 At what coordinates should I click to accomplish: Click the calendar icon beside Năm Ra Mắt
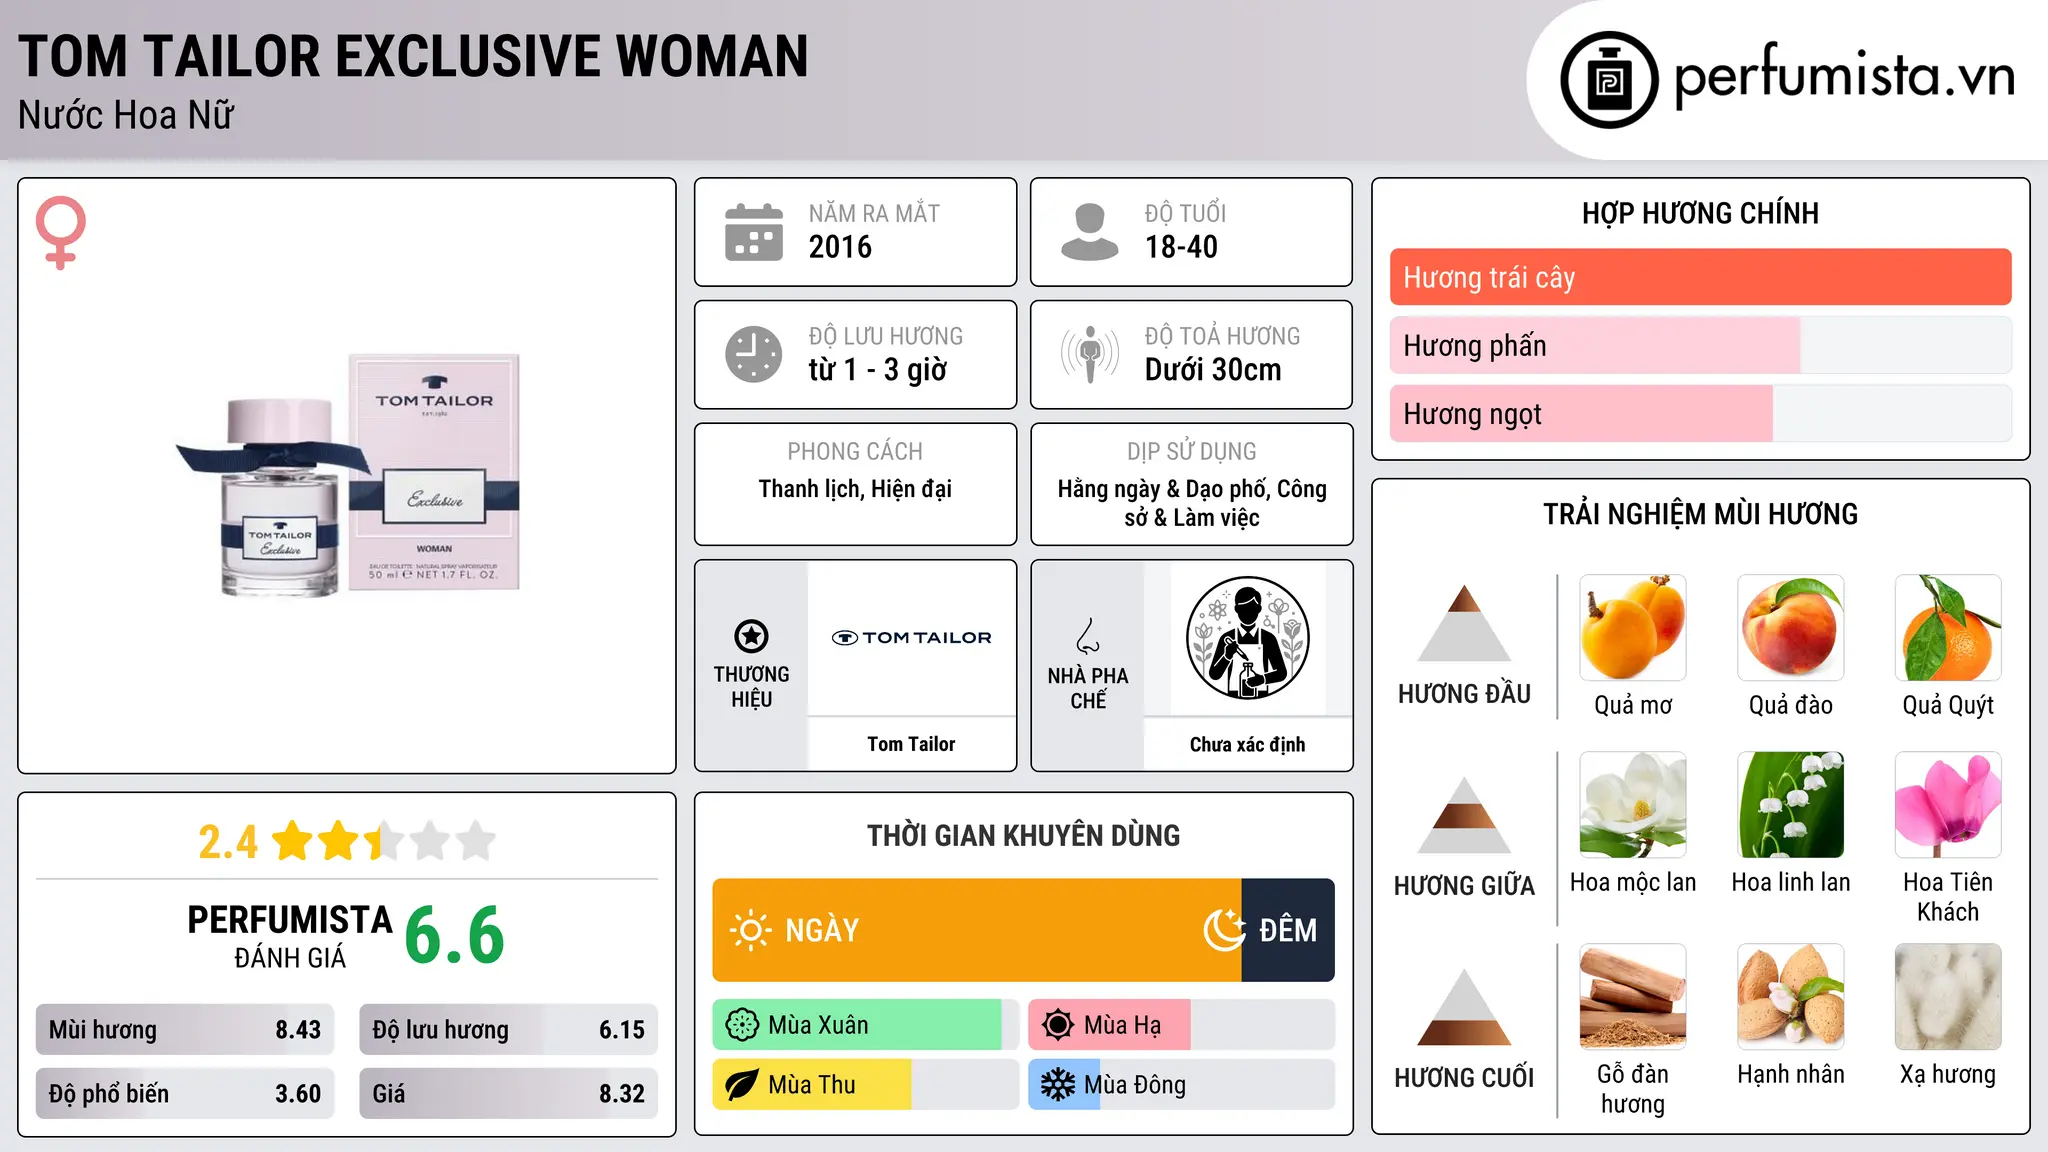coord(754,232)
